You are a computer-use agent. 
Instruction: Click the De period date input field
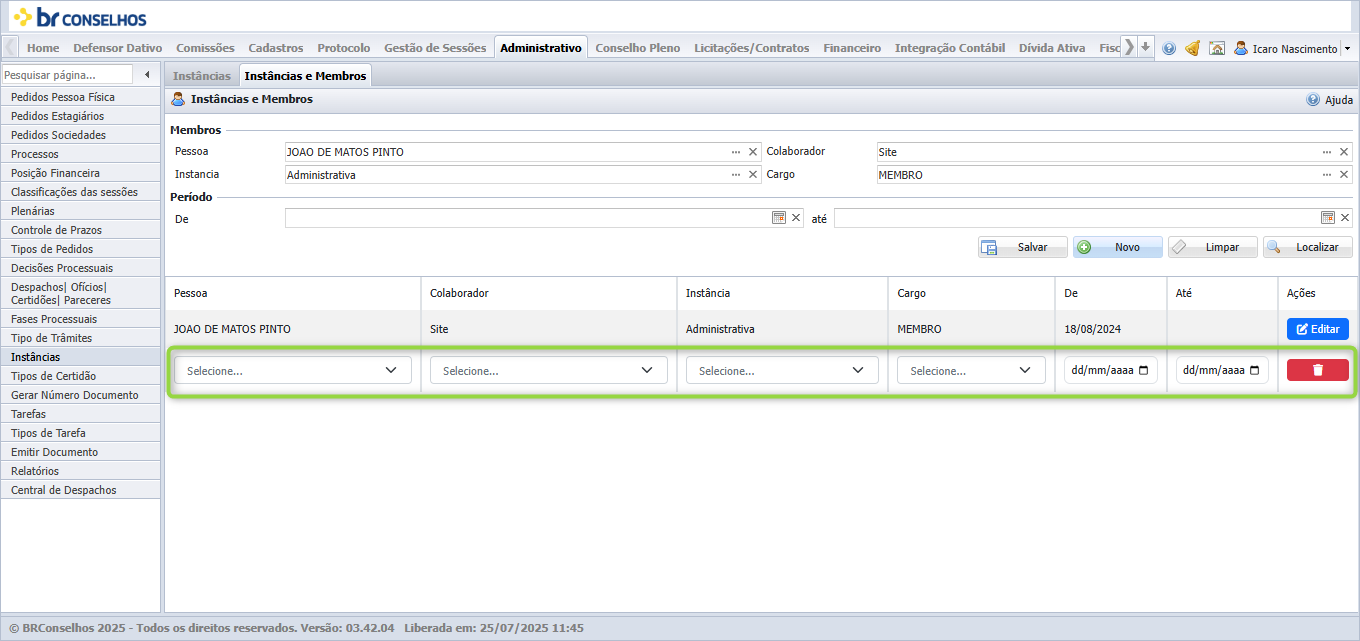(527, 218)
